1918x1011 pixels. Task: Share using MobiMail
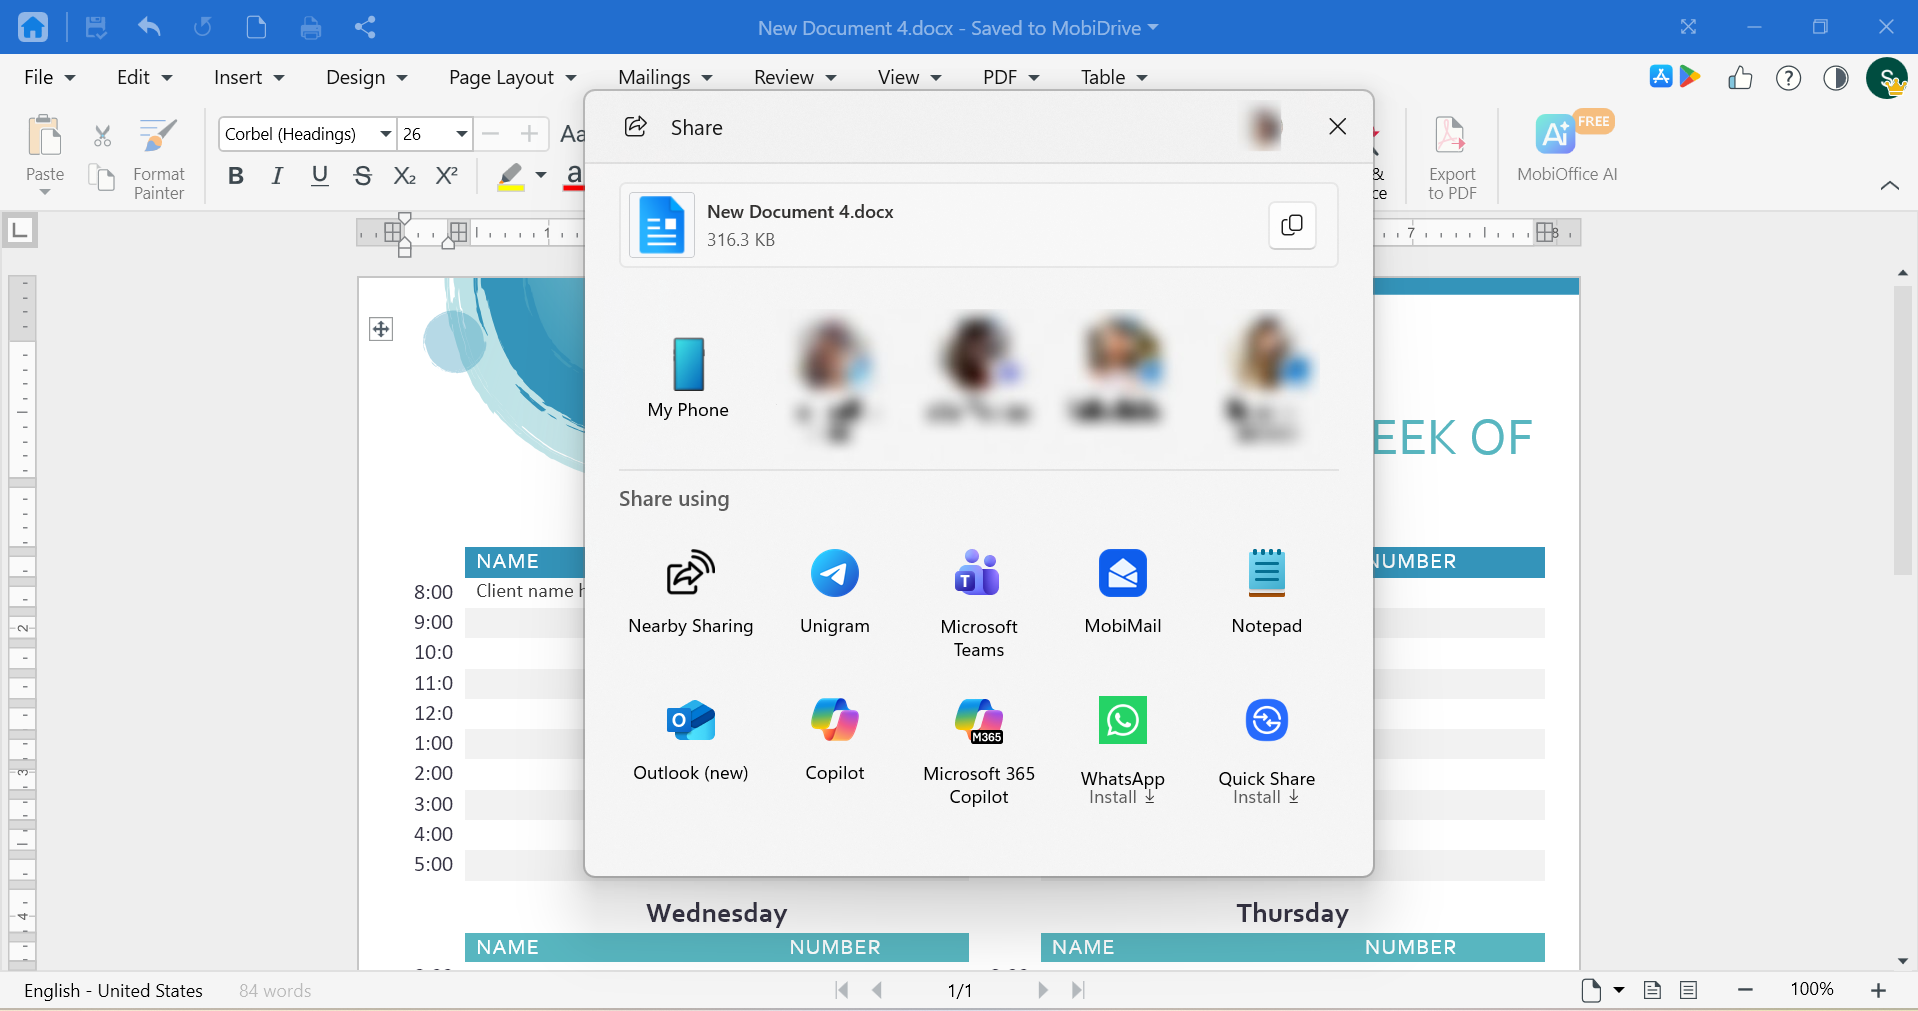1123,592
